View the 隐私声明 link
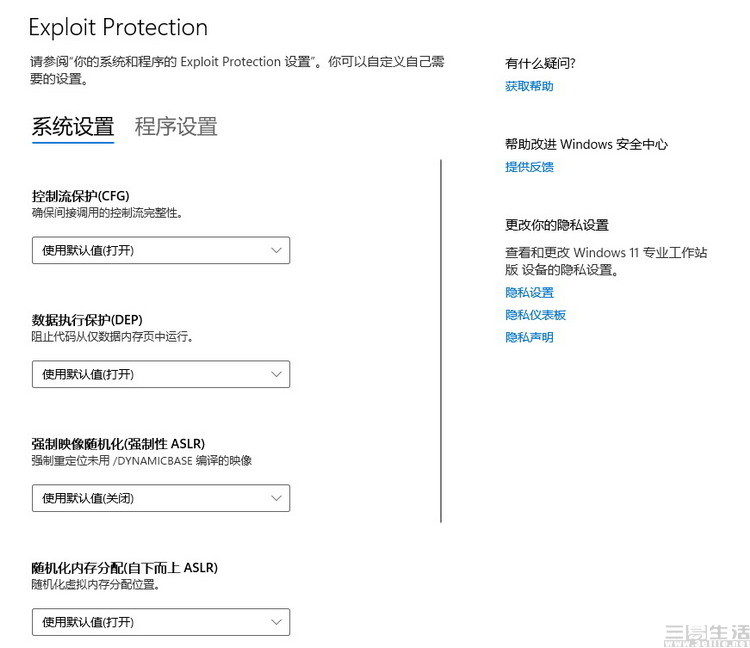Screen dimensions: 750x648 click(x=529, y=338)
